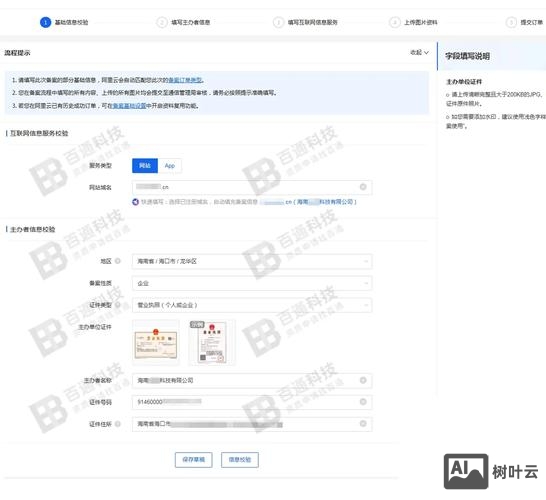Screen dimensions: 546x500
Task: Click the info icon beside 证件住所
Action: pyautogui.click(x=118, y=424)
